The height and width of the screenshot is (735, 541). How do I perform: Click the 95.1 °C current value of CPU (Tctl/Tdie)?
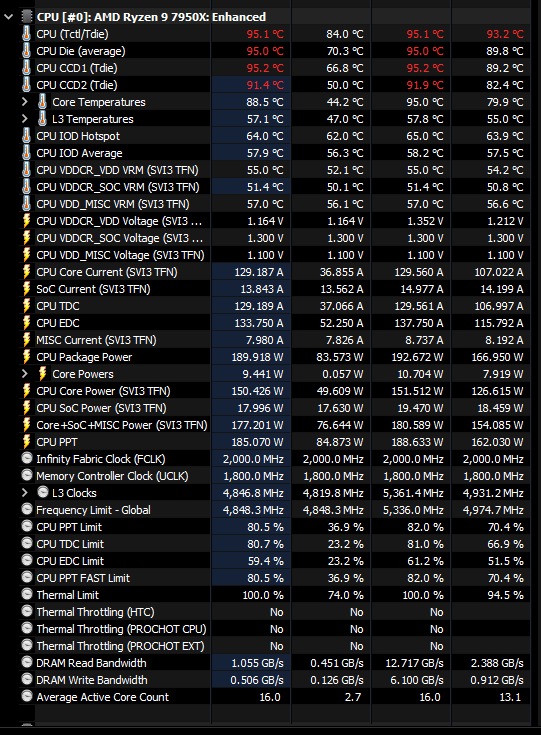pyautogui.click(x=265, y=34)
